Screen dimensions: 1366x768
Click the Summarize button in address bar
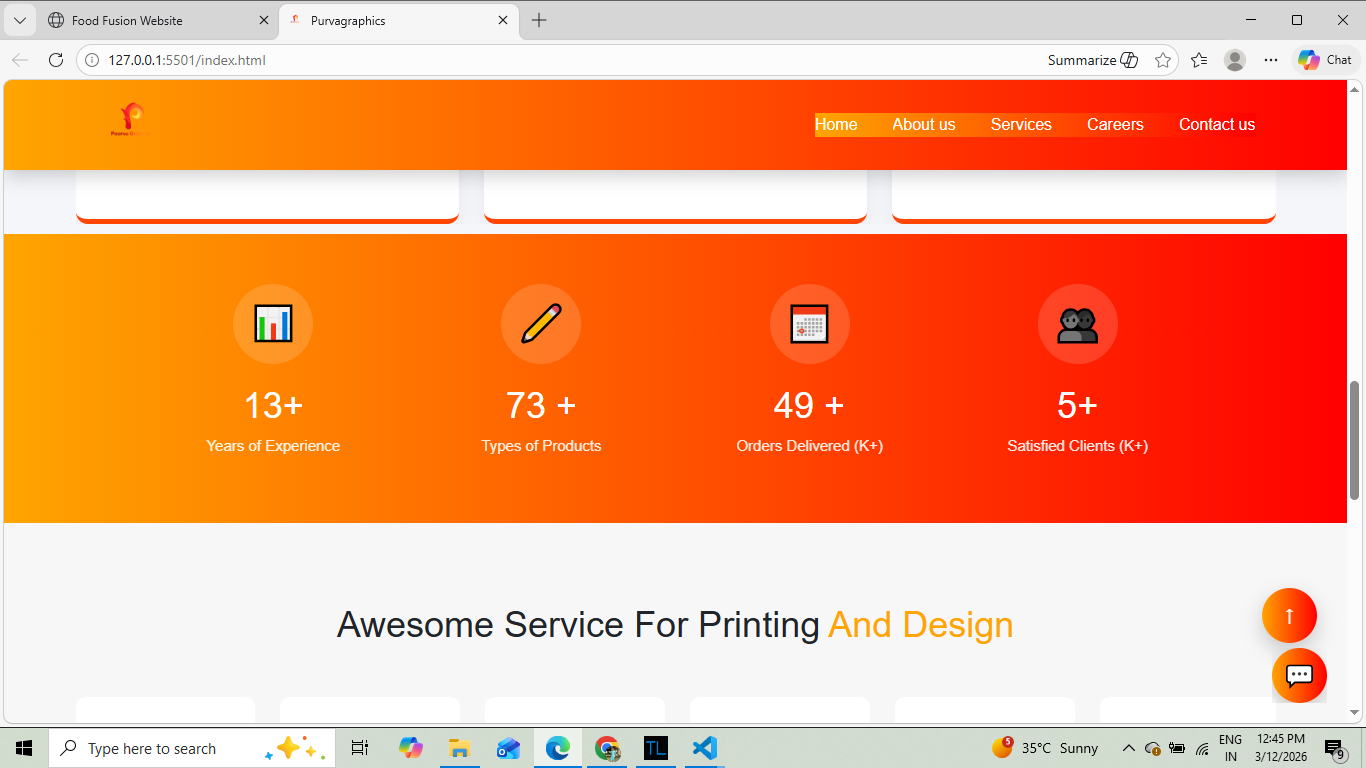coord(1092,60)
